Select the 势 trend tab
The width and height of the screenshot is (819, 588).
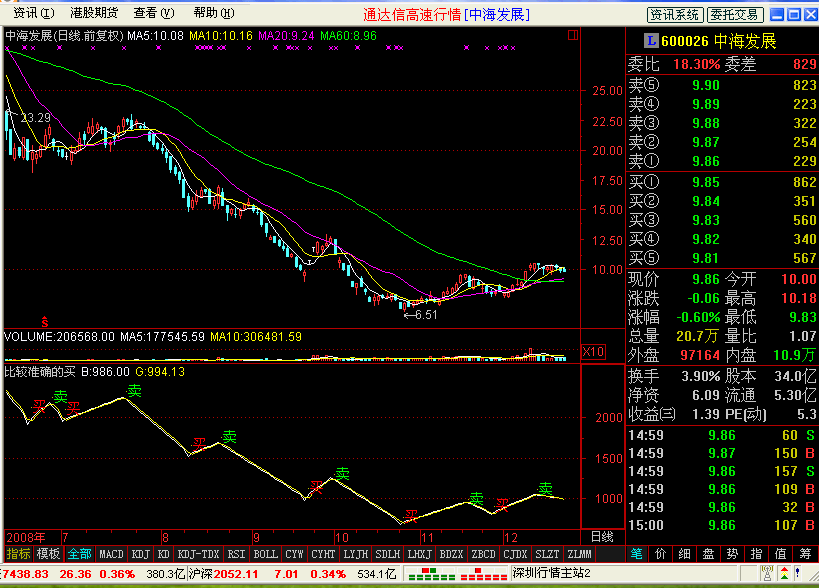click(x=732, y=554)
